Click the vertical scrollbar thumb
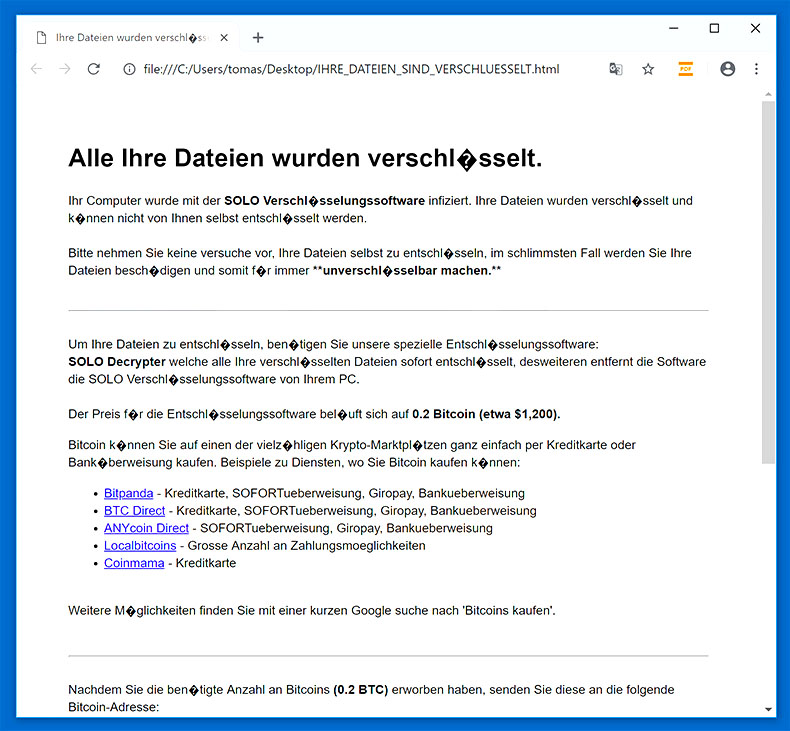 [x=768, y=280]
